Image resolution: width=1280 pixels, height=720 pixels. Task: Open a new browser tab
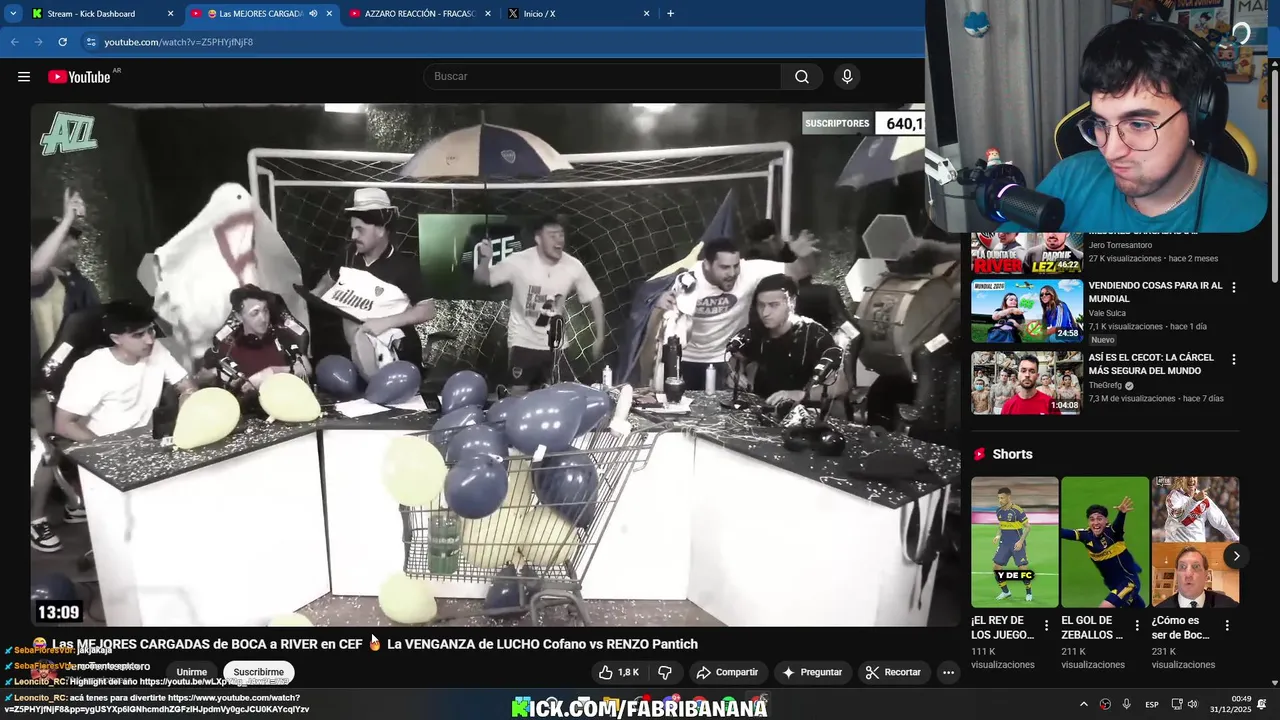tap(670, 14)
